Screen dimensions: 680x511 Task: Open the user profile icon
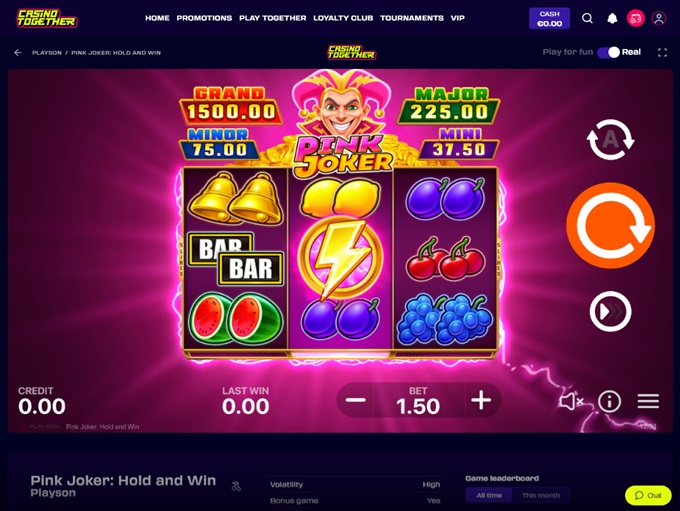[659, 18]
